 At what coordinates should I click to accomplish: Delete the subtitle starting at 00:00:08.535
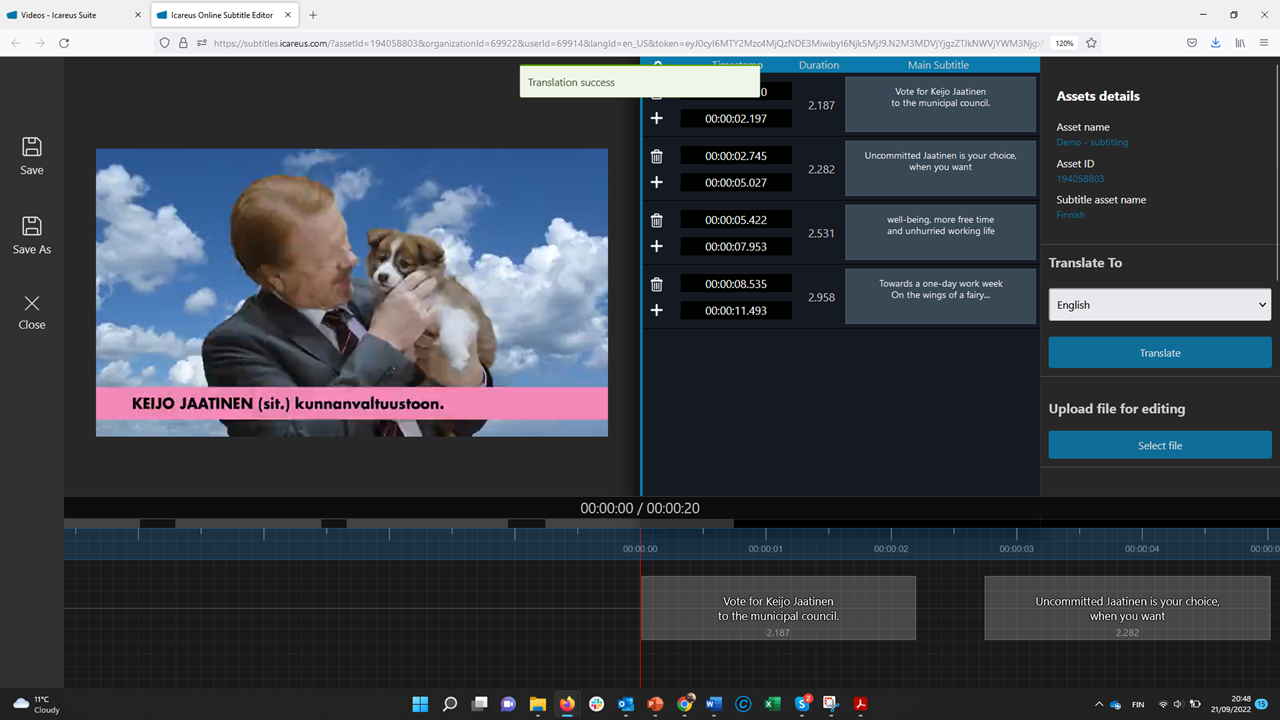(657, 284)
